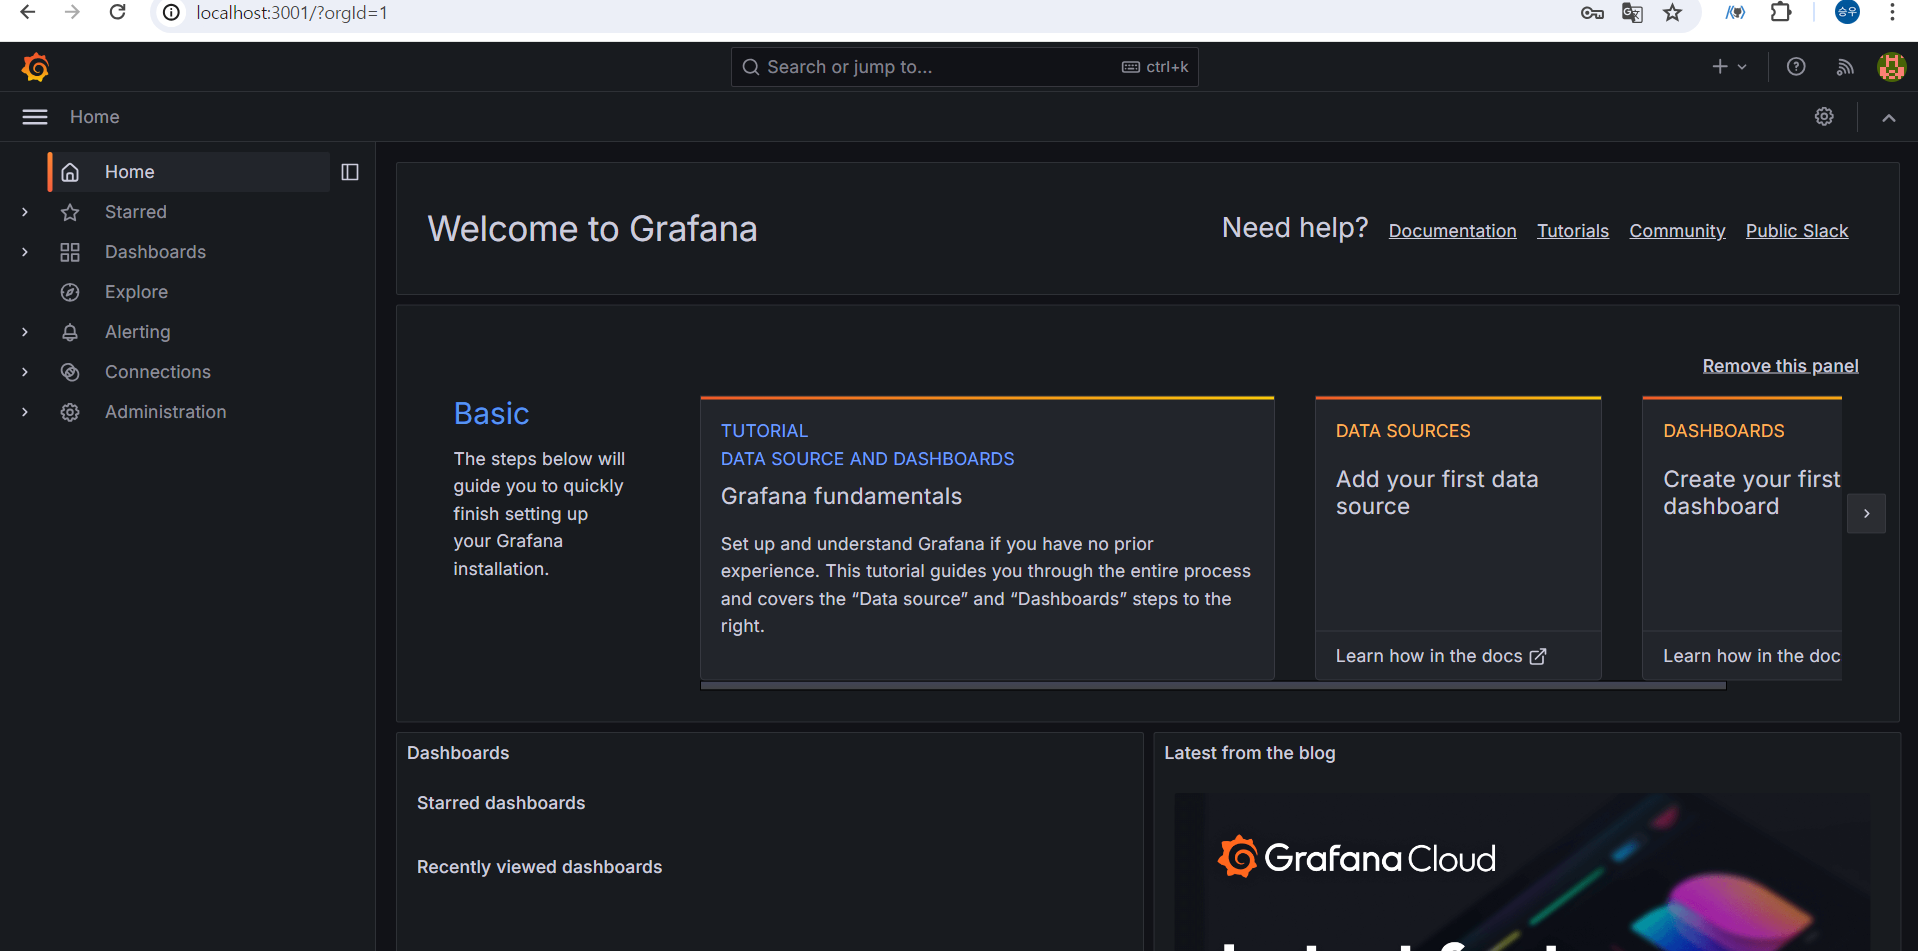Click the site information icon in address bar

pyautogui.click(x=172, y=12)
